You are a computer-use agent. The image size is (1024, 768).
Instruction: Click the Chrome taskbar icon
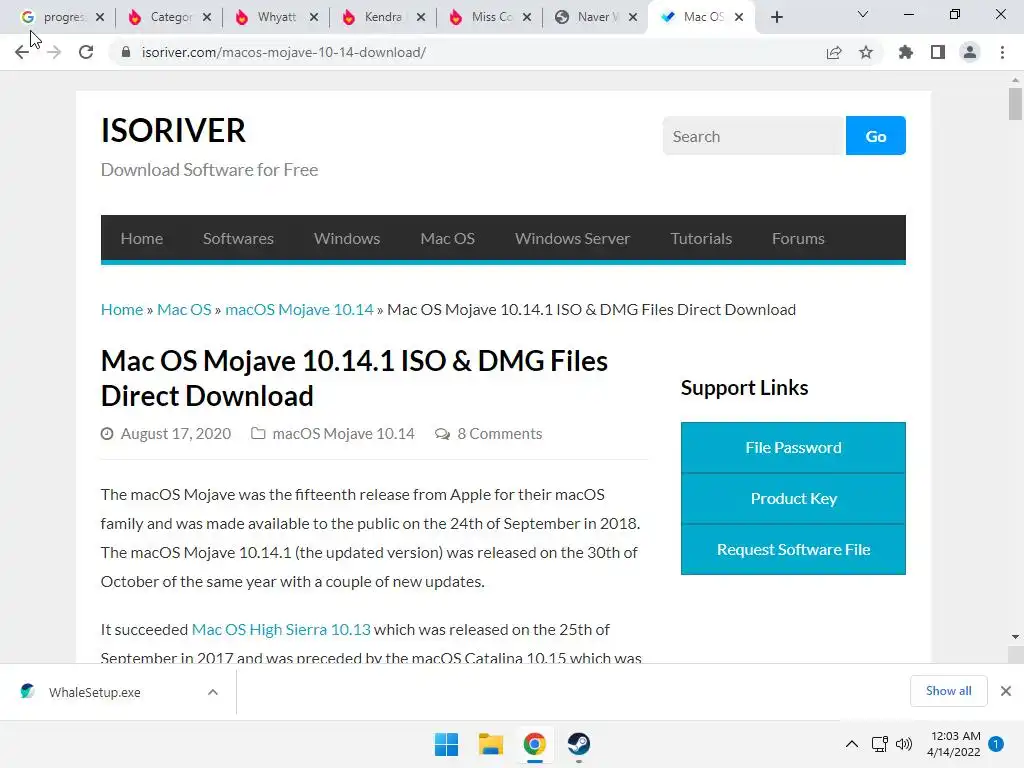coord(534,744)
